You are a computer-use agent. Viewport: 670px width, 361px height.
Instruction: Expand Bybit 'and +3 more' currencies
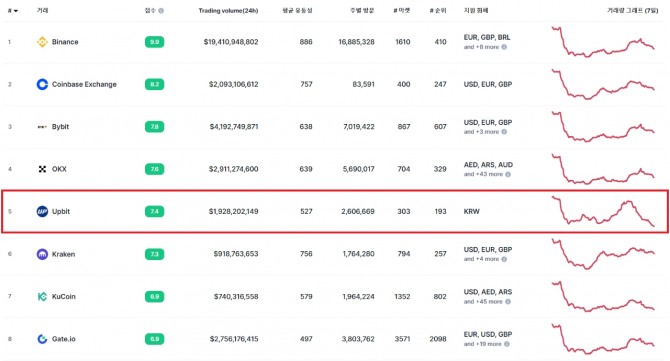481,132
